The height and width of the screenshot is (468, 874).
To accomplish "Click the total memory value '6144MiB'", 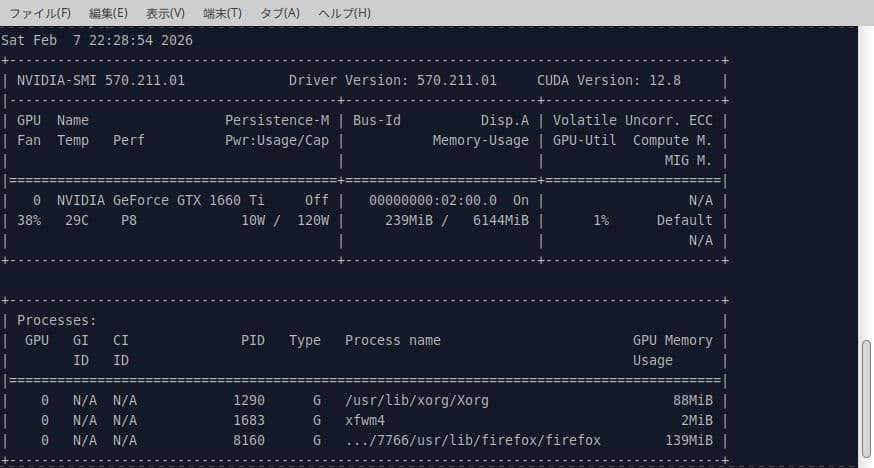I will click(x=501, y=221).
